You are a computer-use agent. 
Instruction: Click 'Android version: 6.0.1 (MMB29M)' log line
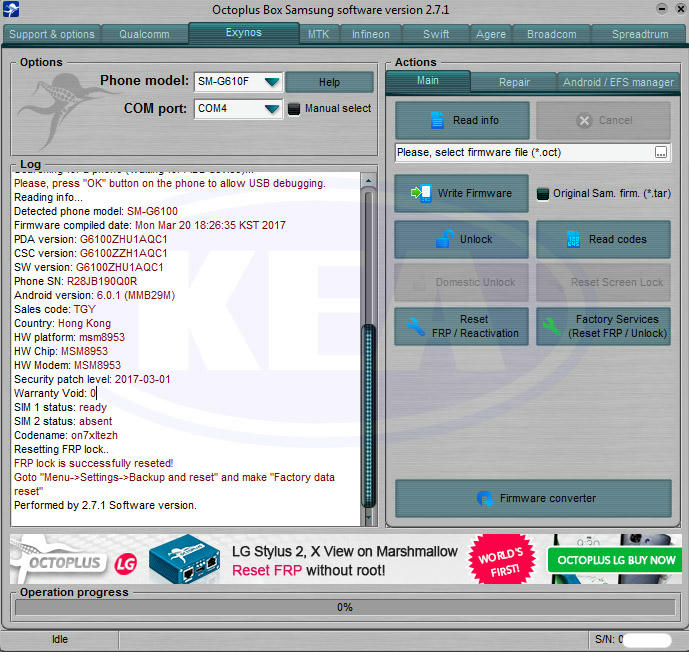tap(94, 295)
